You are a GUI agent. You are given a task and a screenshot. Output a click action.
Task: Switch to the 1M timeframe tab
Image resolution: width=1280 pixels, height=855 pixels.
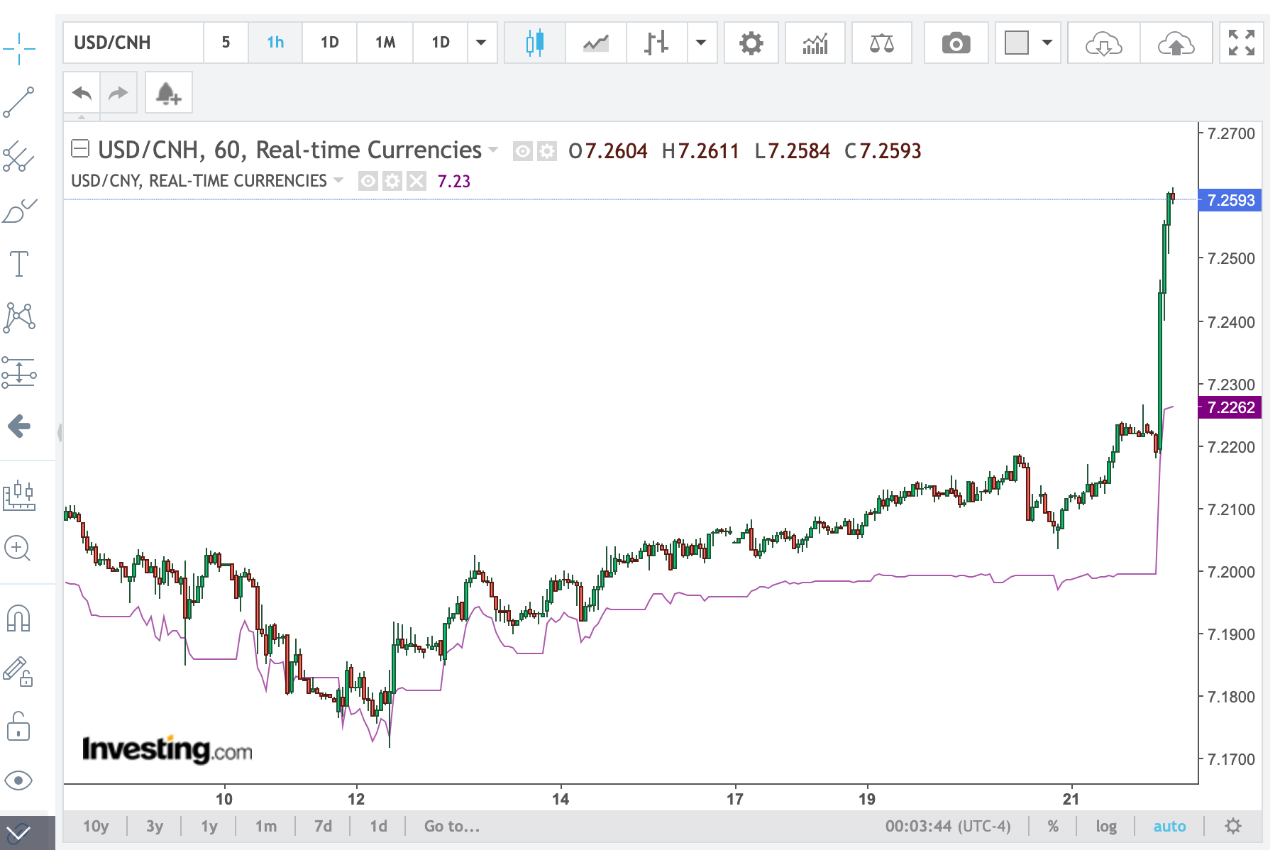pyautogui.click(x=385, y=43)
